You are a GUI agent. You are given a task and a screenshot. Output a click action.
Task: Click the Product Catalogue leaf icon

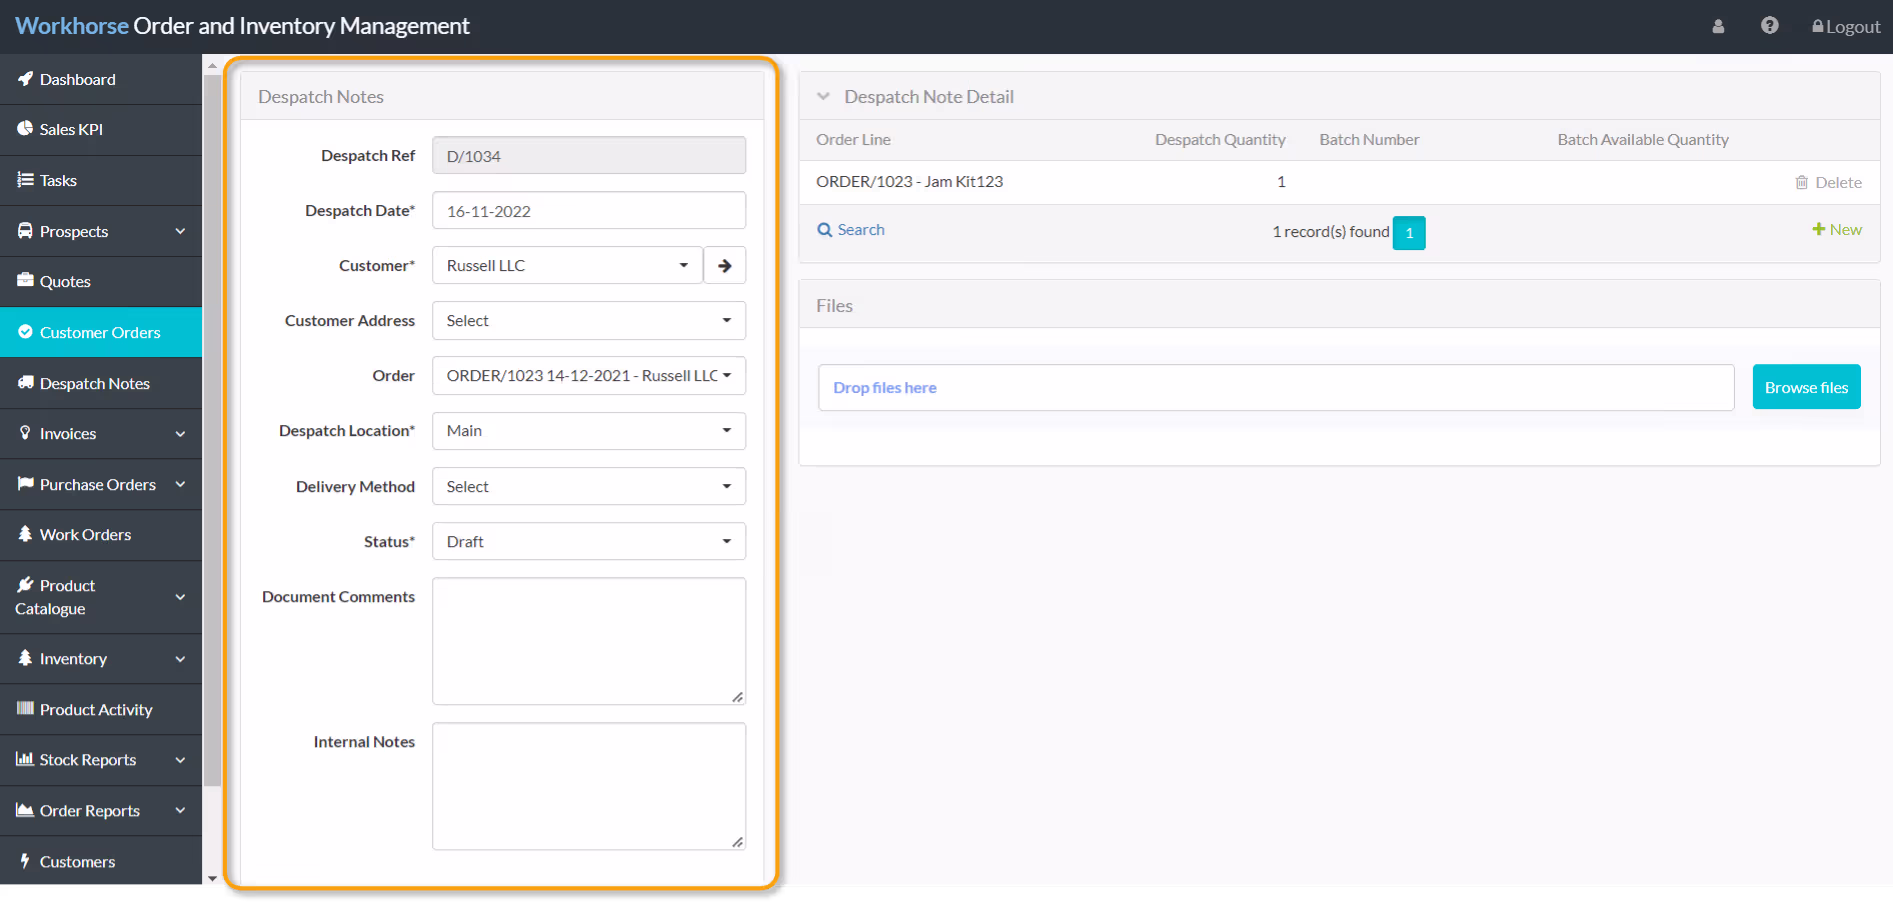(25, 585)
